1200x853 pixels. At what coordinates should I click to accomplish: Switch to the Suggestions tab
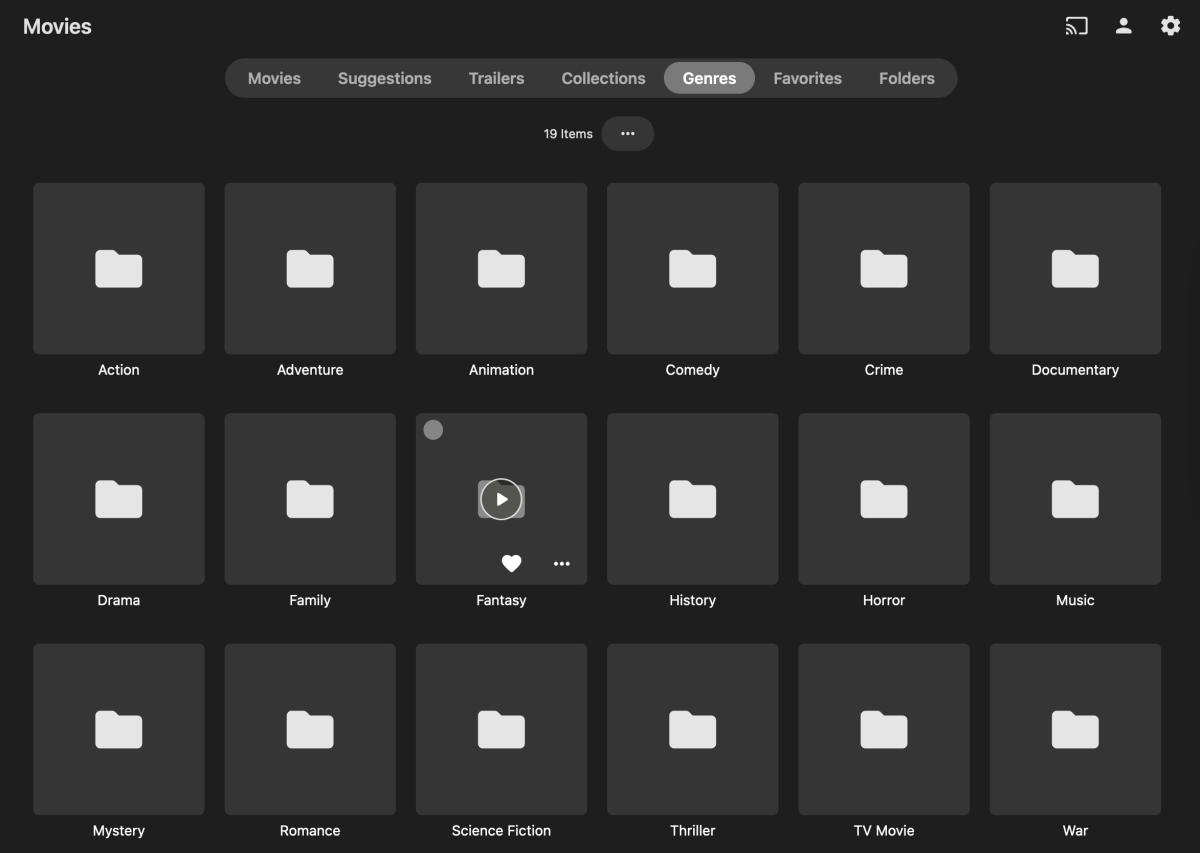tap(384, 77)
